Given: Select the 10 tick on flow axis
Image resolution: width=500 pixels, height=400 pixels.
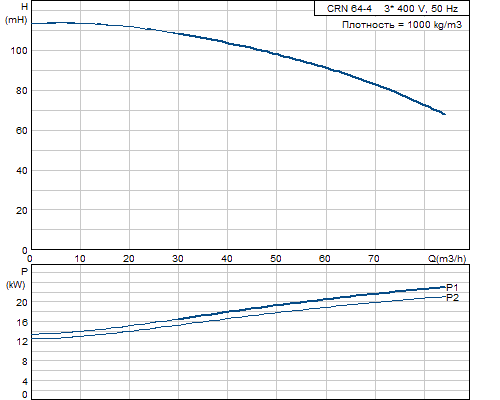Looking at the screenshot, I should pos(80,259).
